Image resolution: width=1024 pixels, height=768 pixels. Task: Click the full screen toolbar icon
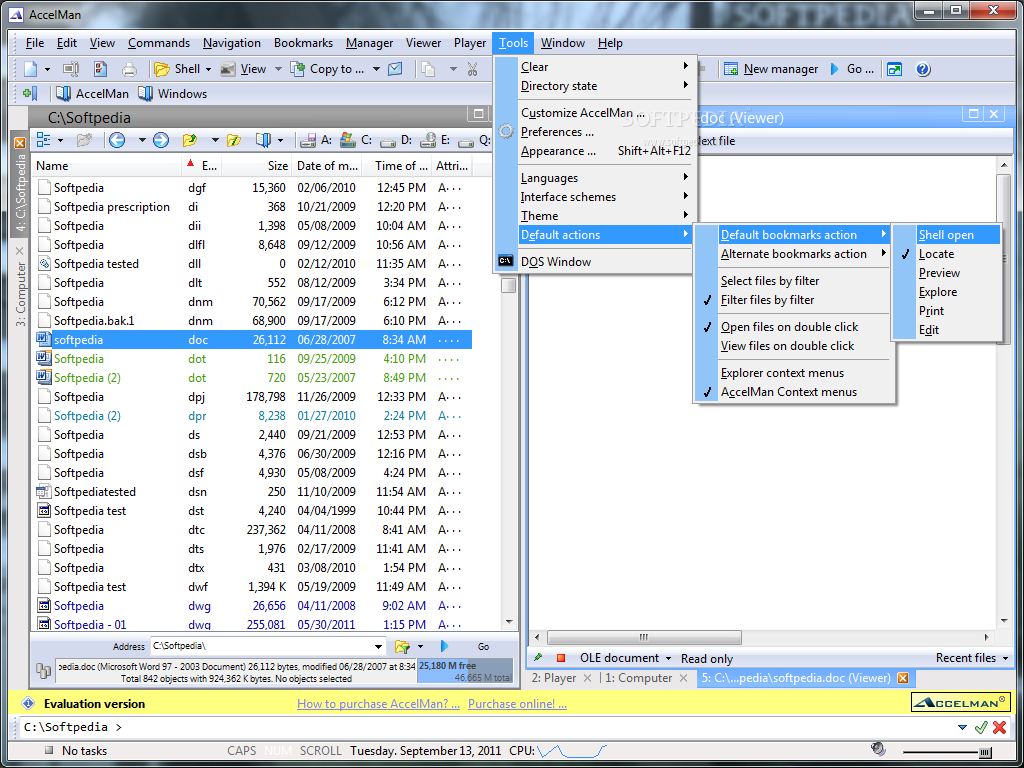tap(894, 69)
